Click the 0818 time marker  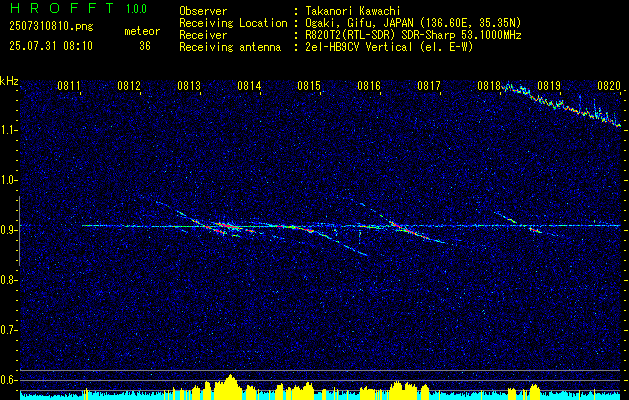click(489, 85)
